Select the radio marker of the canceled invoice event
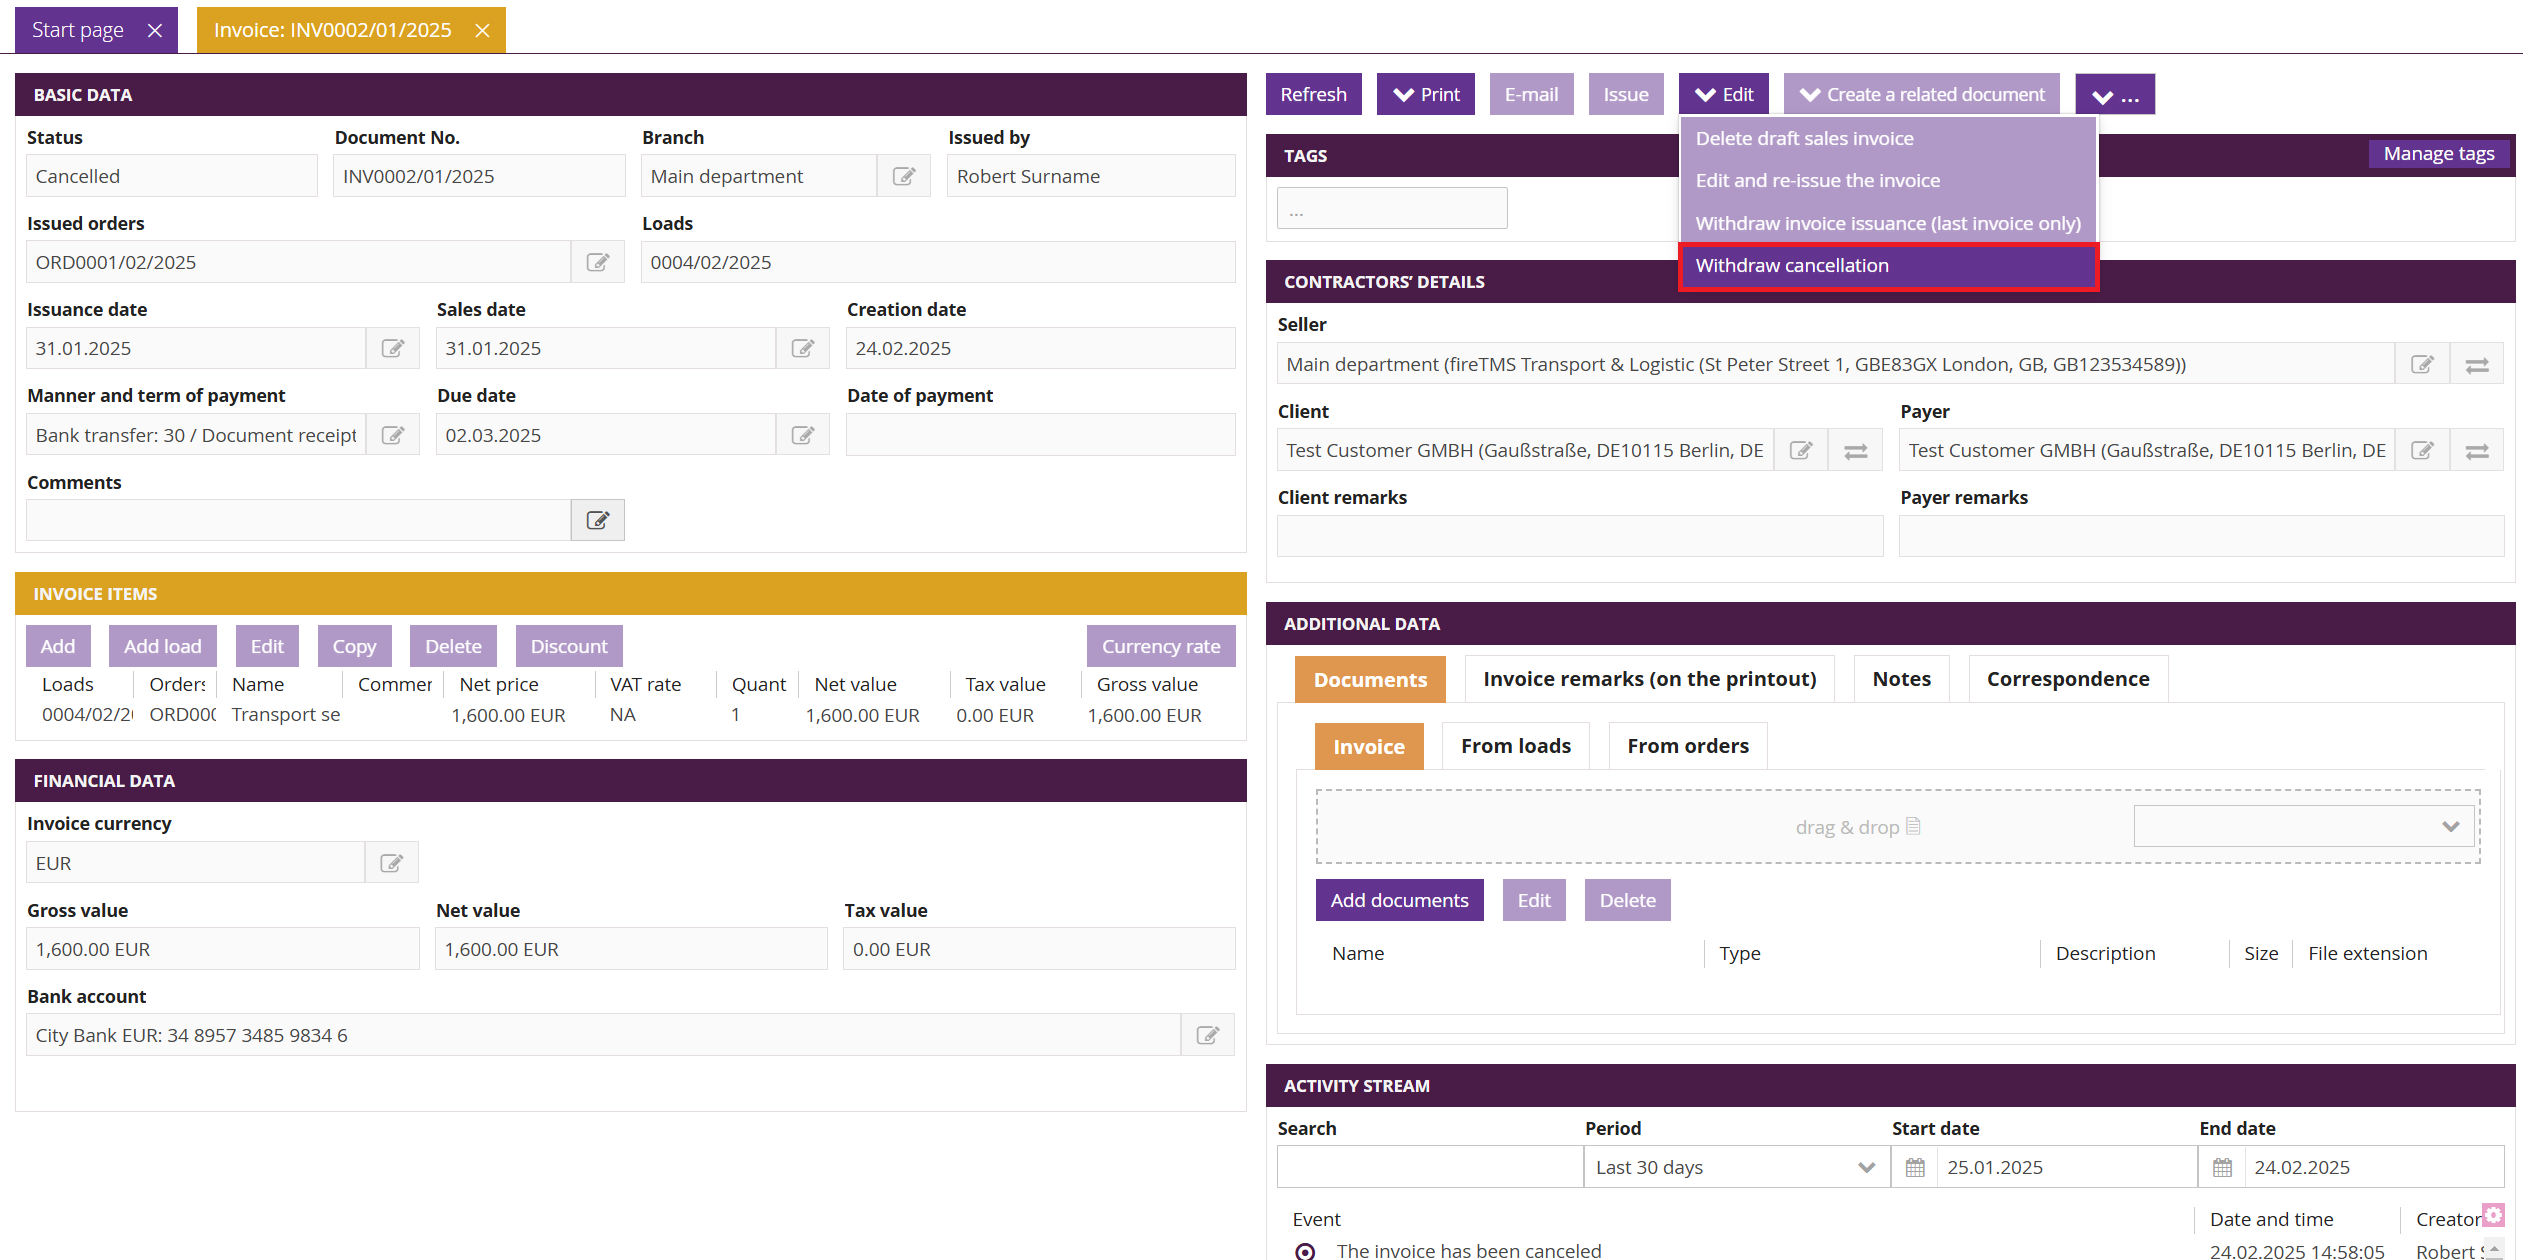The width and height of the screenshot is (2523, 1260). pos(1305,1250)
